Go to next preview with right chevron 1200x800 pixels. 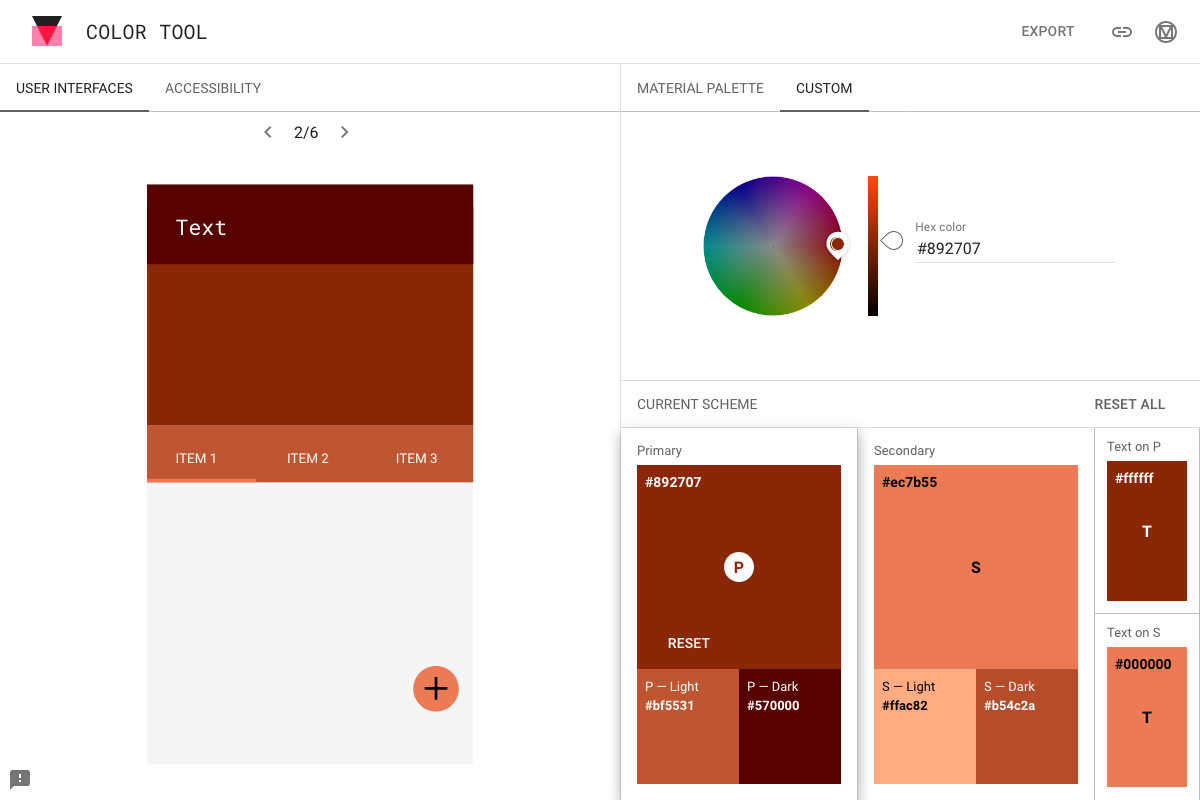(344, 131)
